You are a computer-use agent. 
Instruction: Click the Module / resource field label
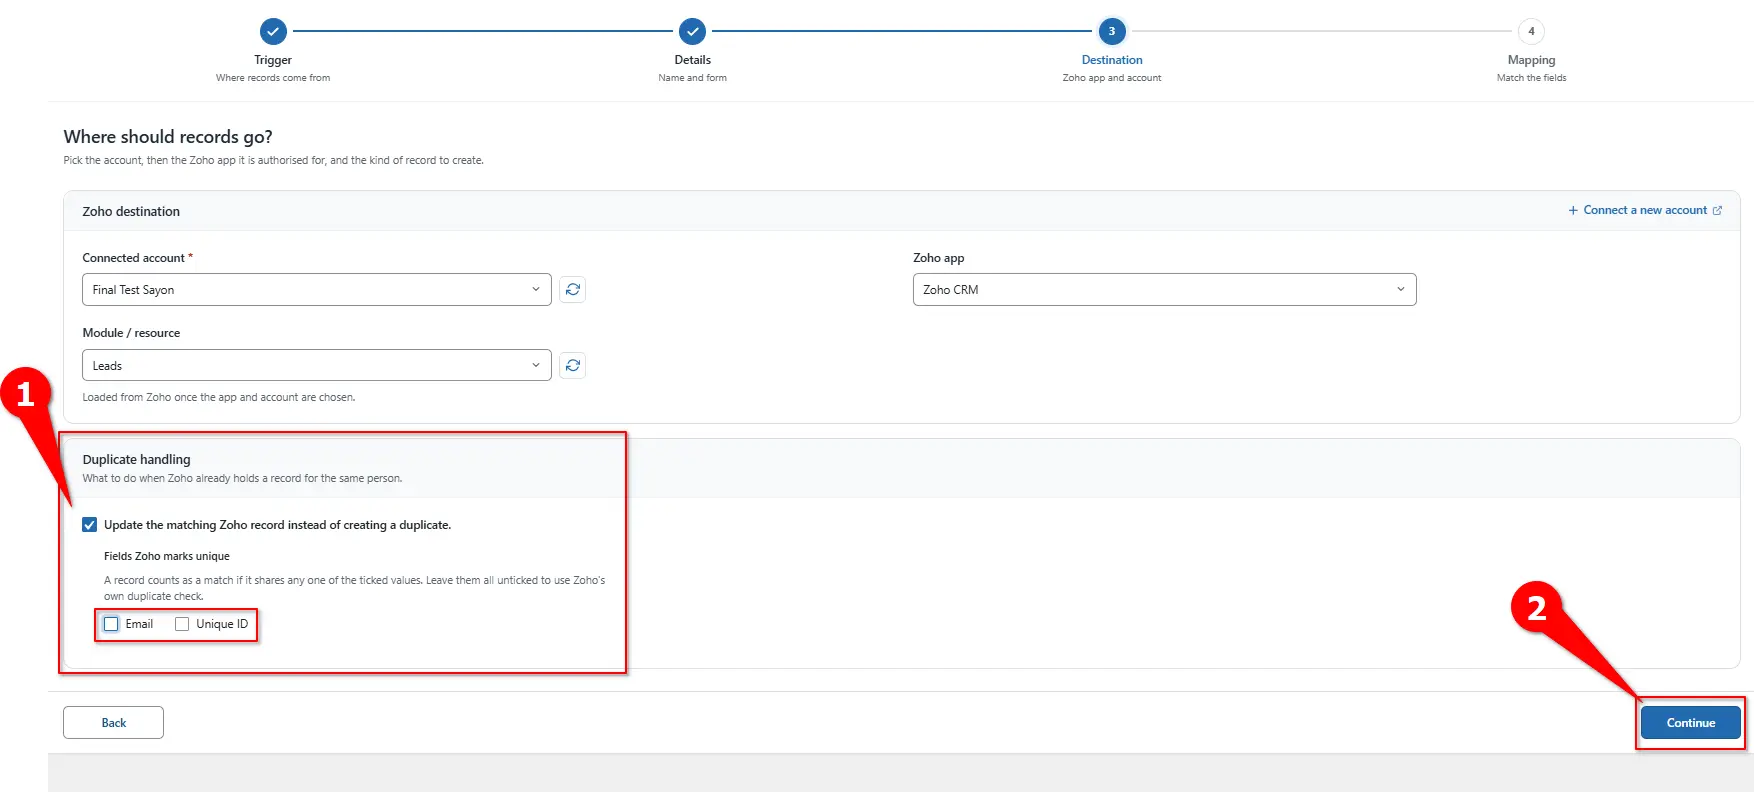click(x=131, y=333)
